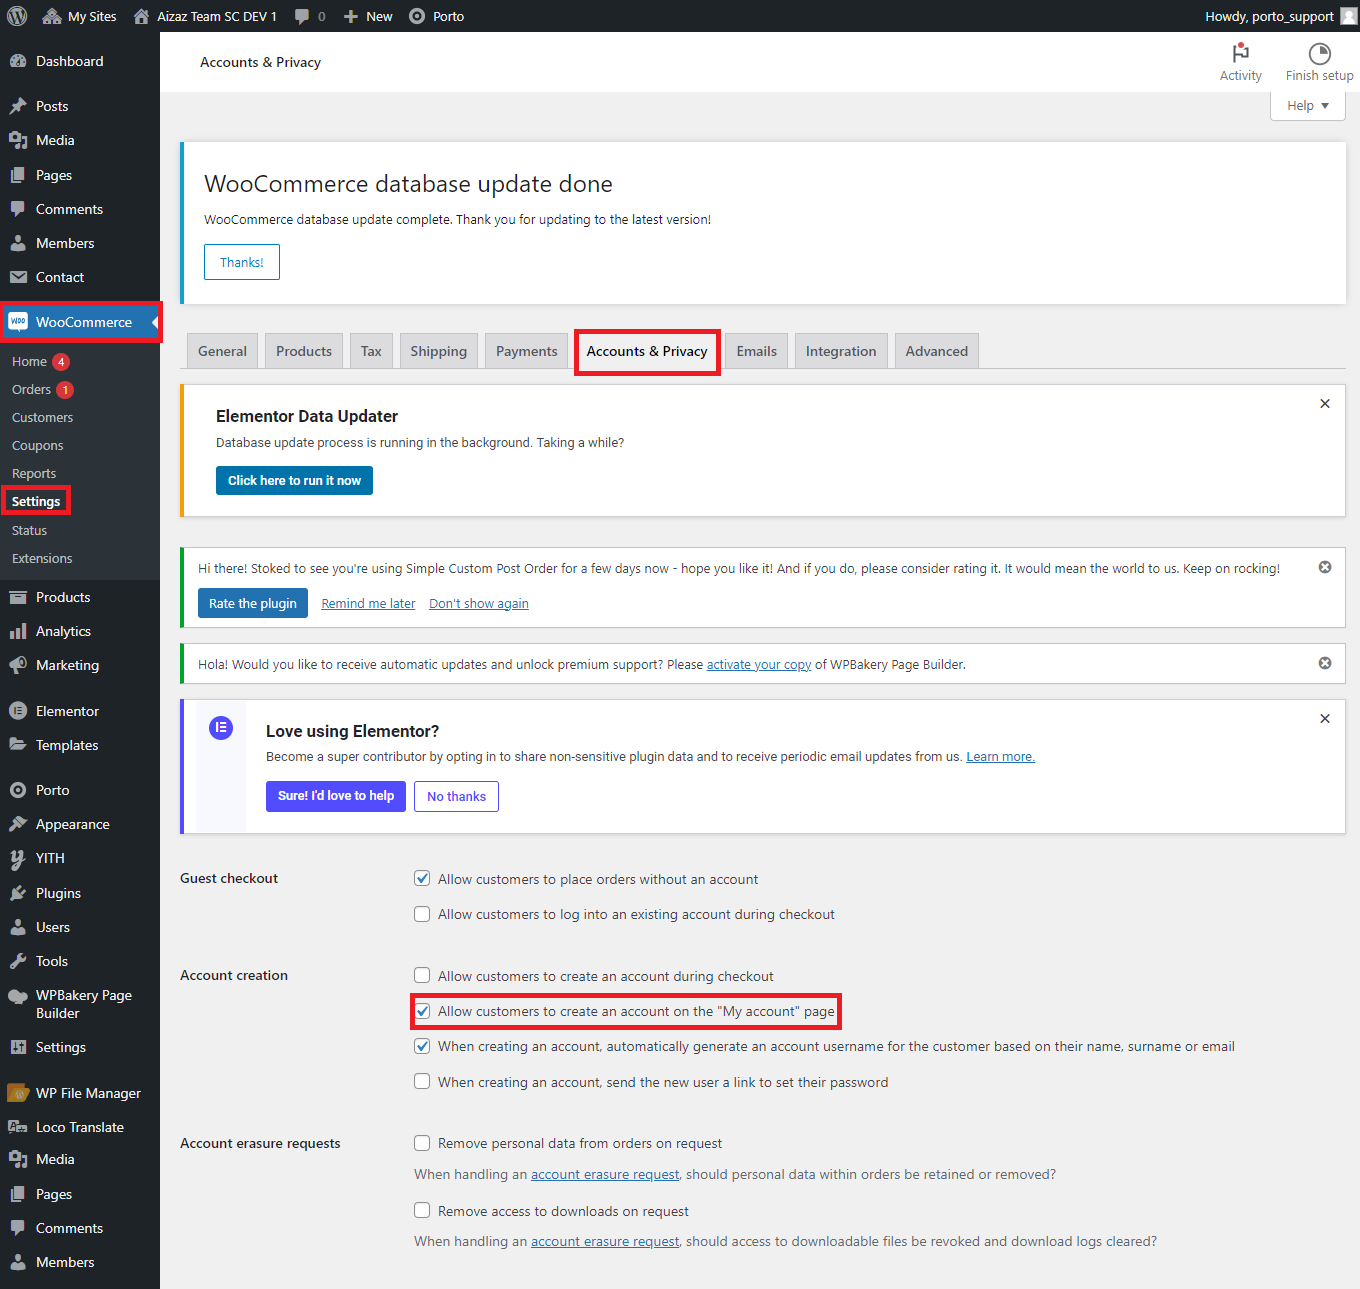Click the Users icon in the sidebar
This screenshot has height=1289, width=1360.
pos(18,927)
